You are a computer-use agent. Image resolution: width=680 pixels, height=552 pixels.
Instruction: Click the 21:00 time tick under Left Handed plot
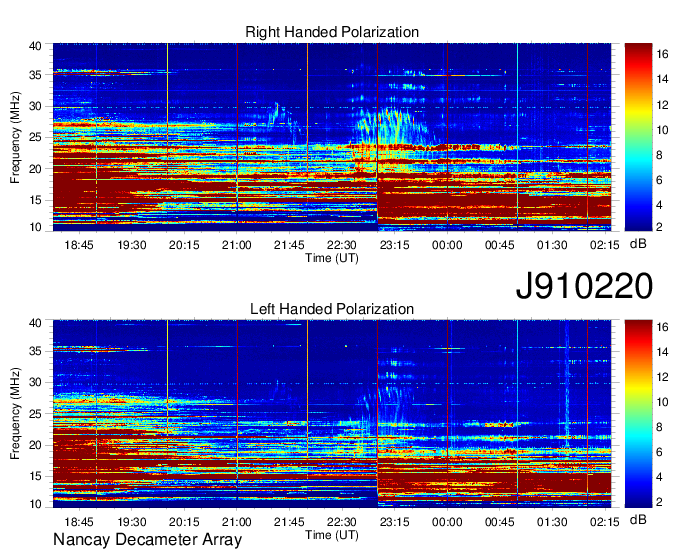click(237, 522)
